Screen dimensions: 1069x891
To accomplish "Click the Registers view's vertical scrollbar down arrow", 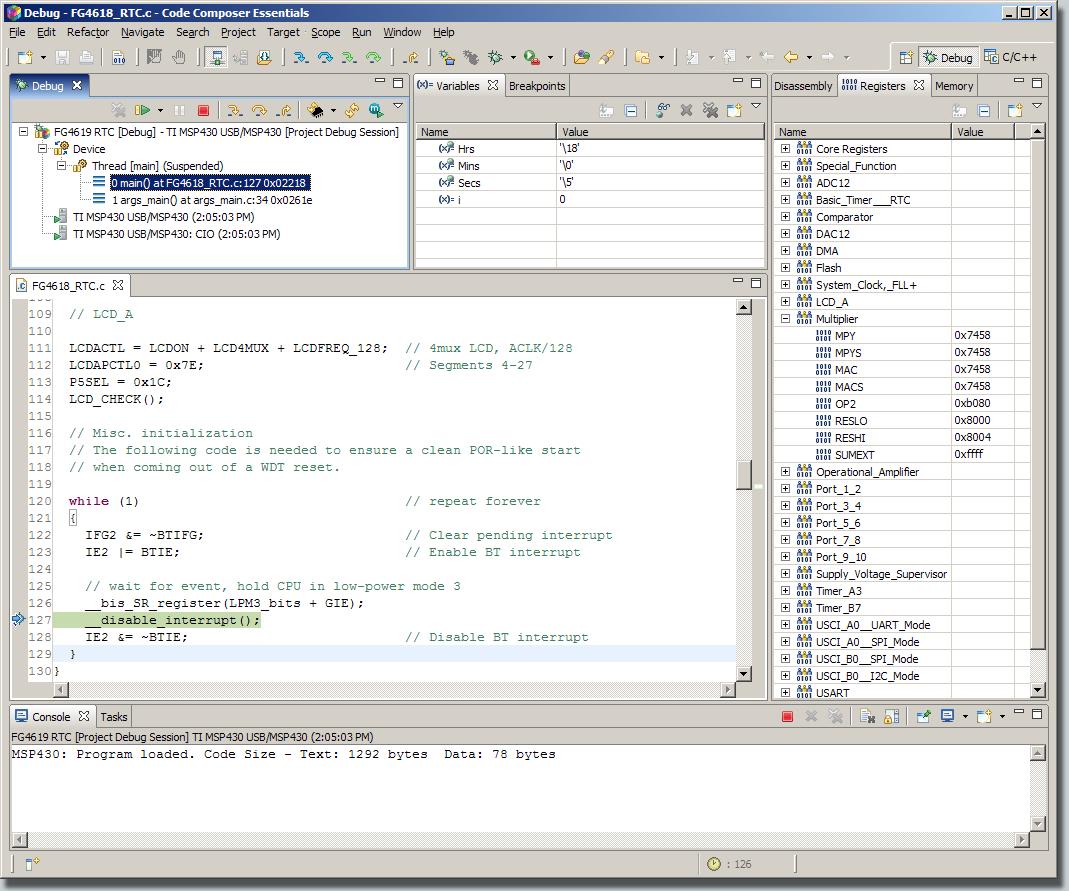I will point(1037,689).
